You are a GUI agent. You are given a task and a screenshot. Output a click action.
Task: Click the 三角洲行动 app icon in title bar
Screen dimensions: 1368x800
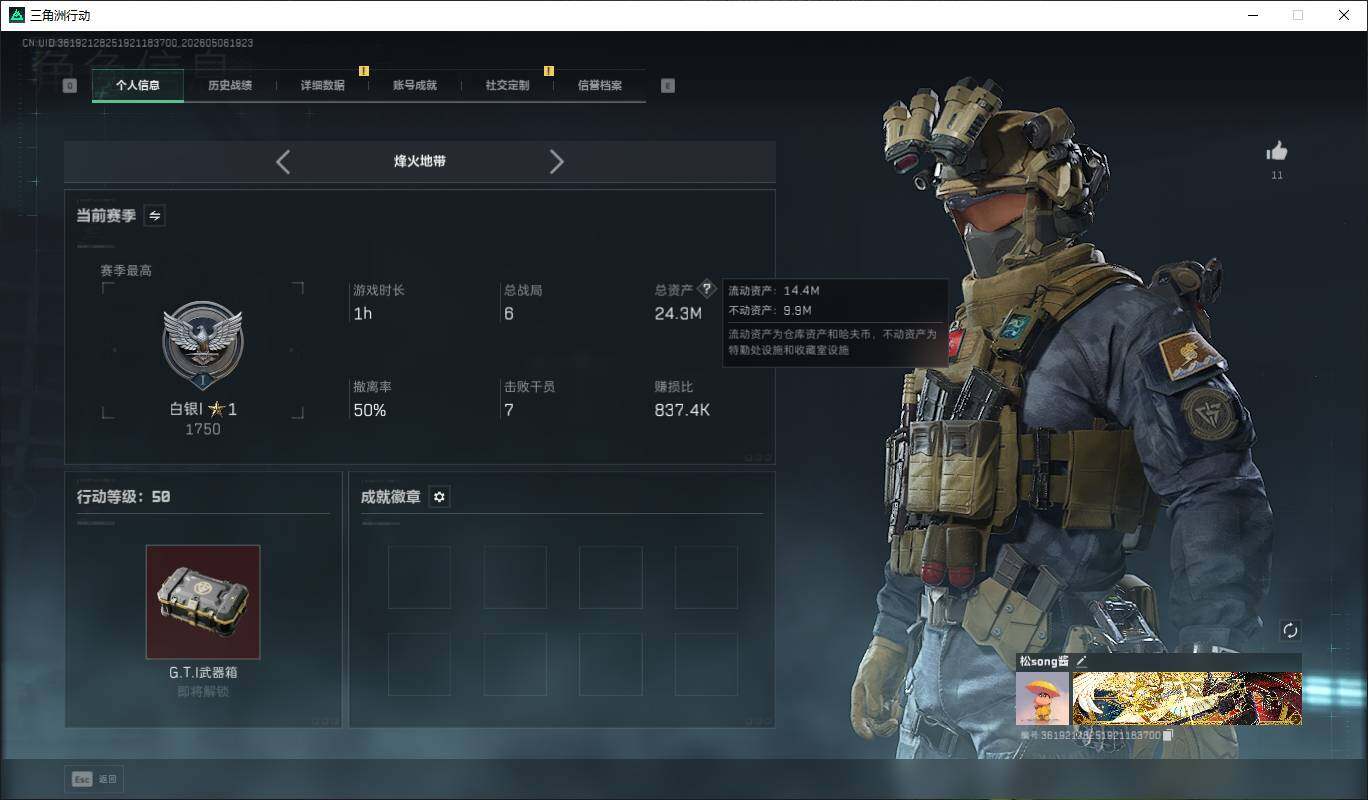(16, 15)
